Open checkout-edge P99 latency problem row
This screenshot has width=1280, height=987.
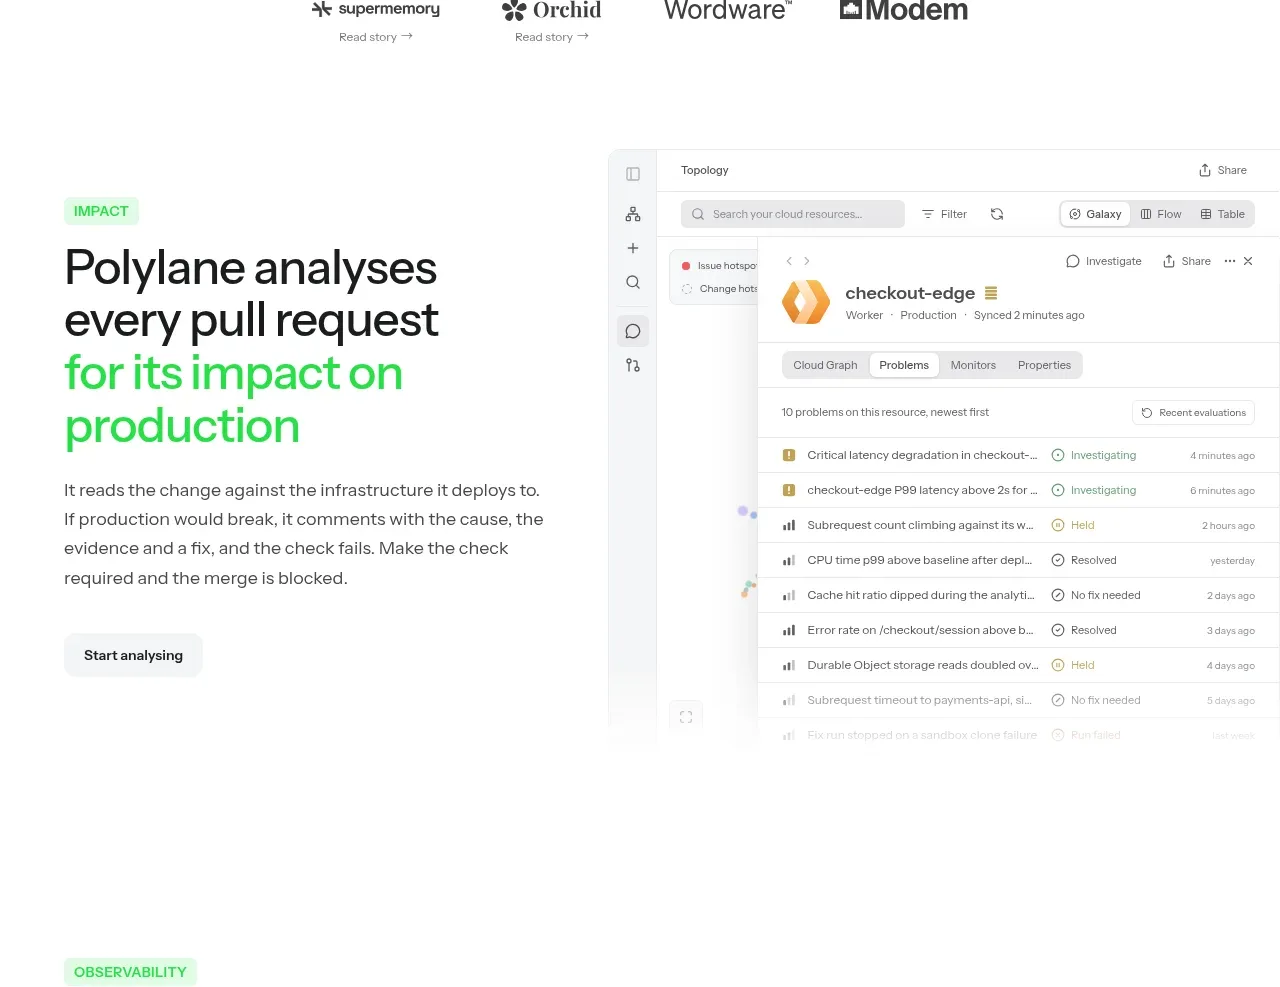(x=1019, y=490)
